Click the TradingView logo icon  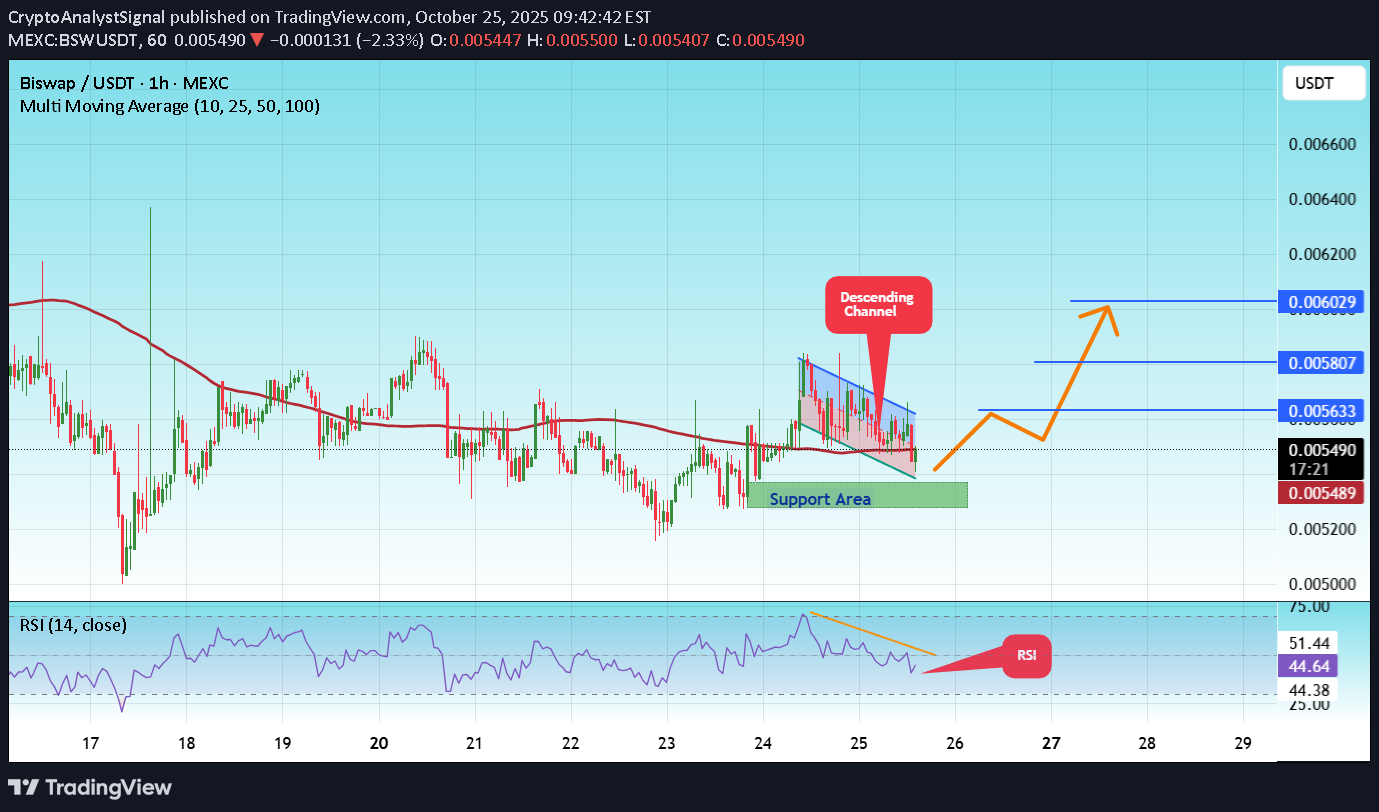(23, 787)
